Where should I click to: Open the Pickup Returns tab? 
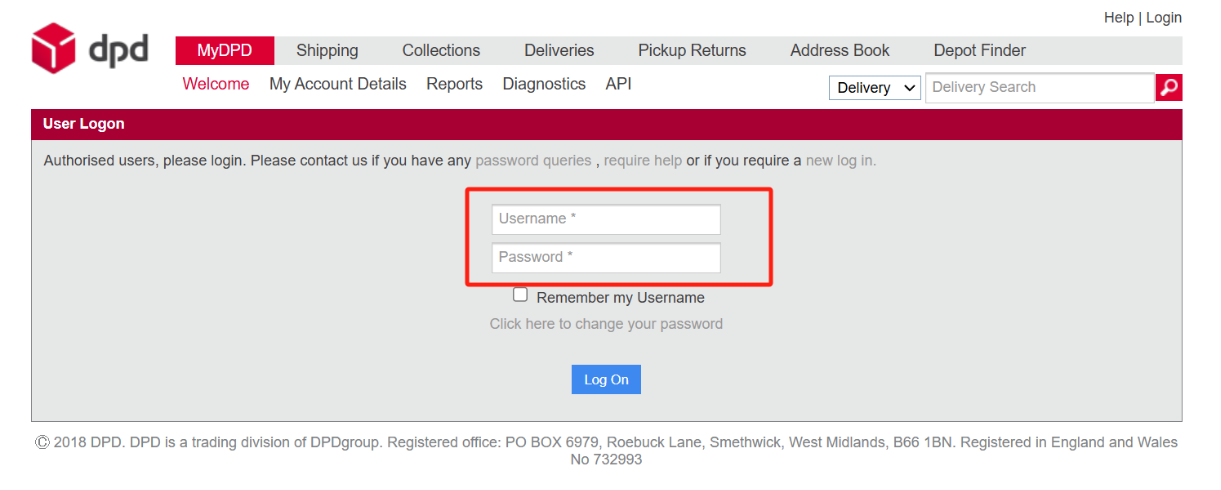[692, 51]
